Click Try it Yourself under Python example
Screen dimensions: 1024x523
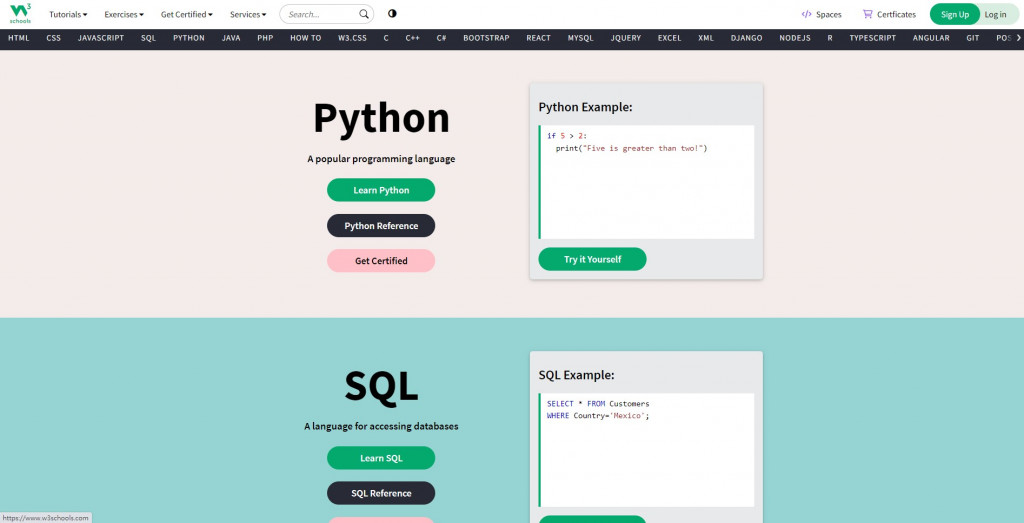[592, 259]
